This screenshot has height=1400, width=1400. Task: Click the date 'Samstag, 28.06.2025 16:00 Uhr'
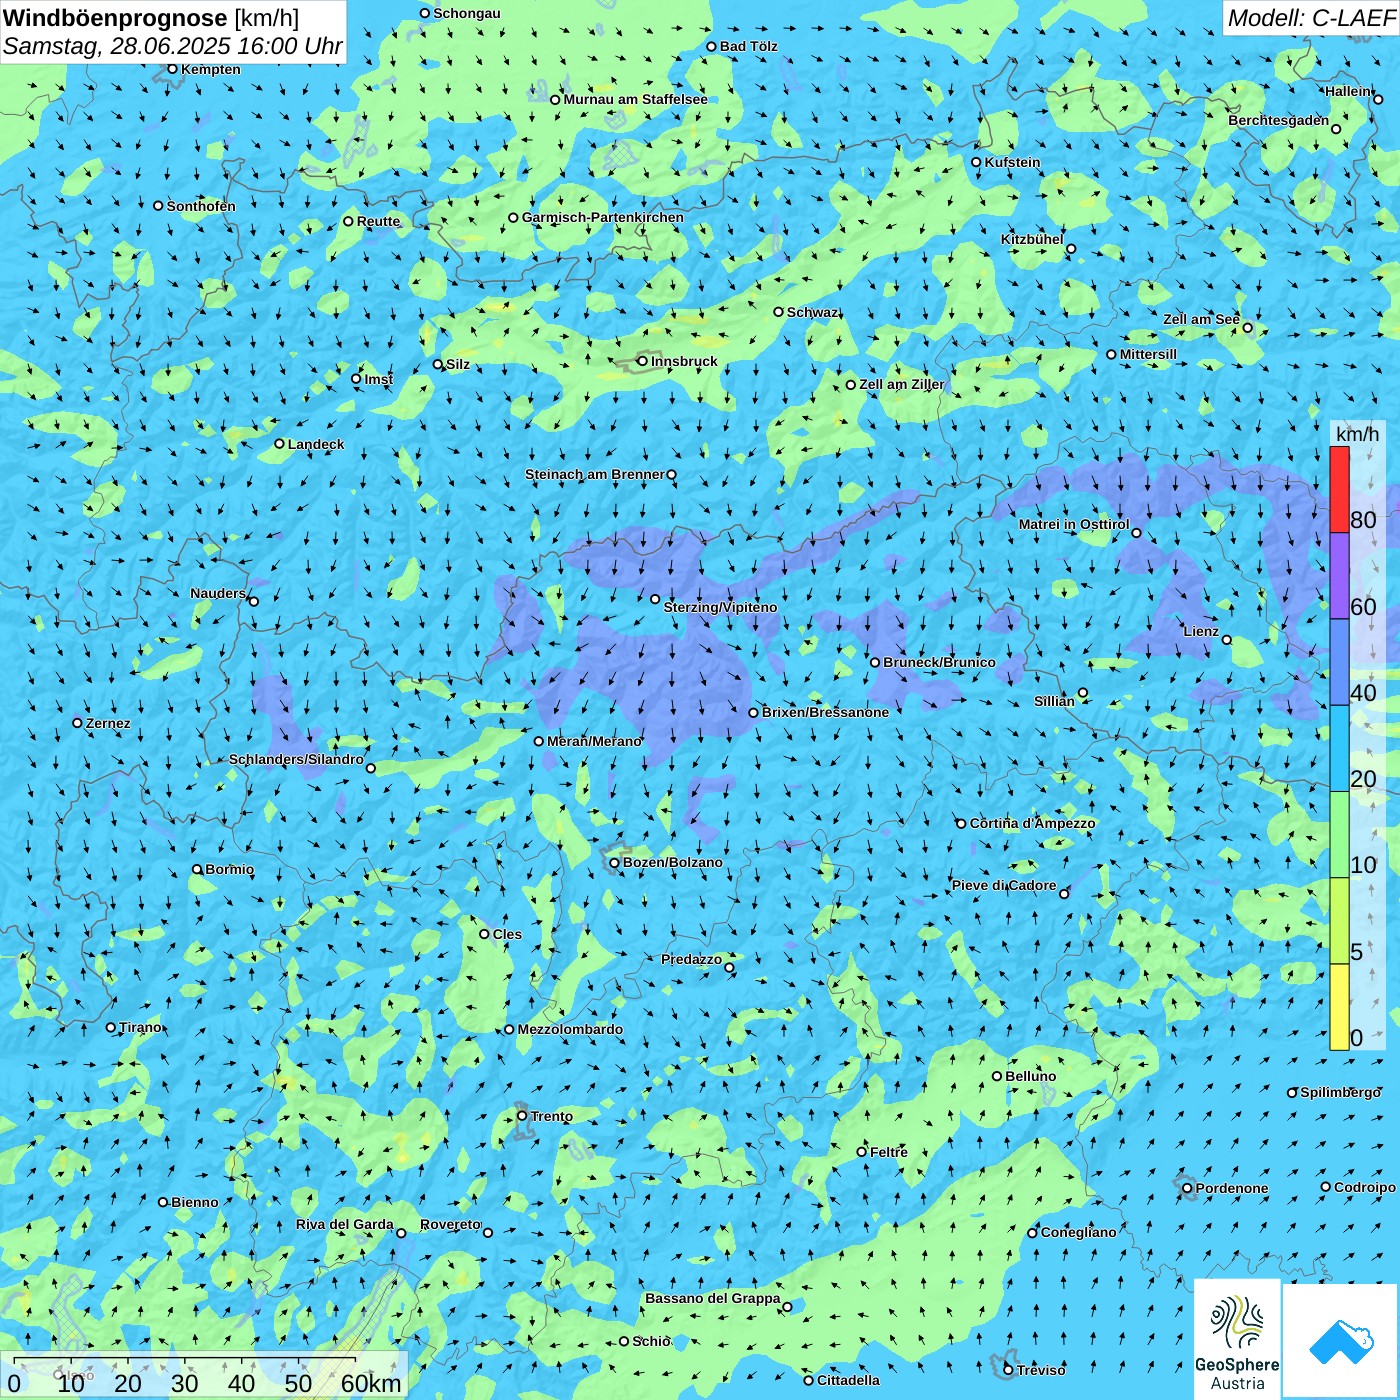tap(173, 46)
